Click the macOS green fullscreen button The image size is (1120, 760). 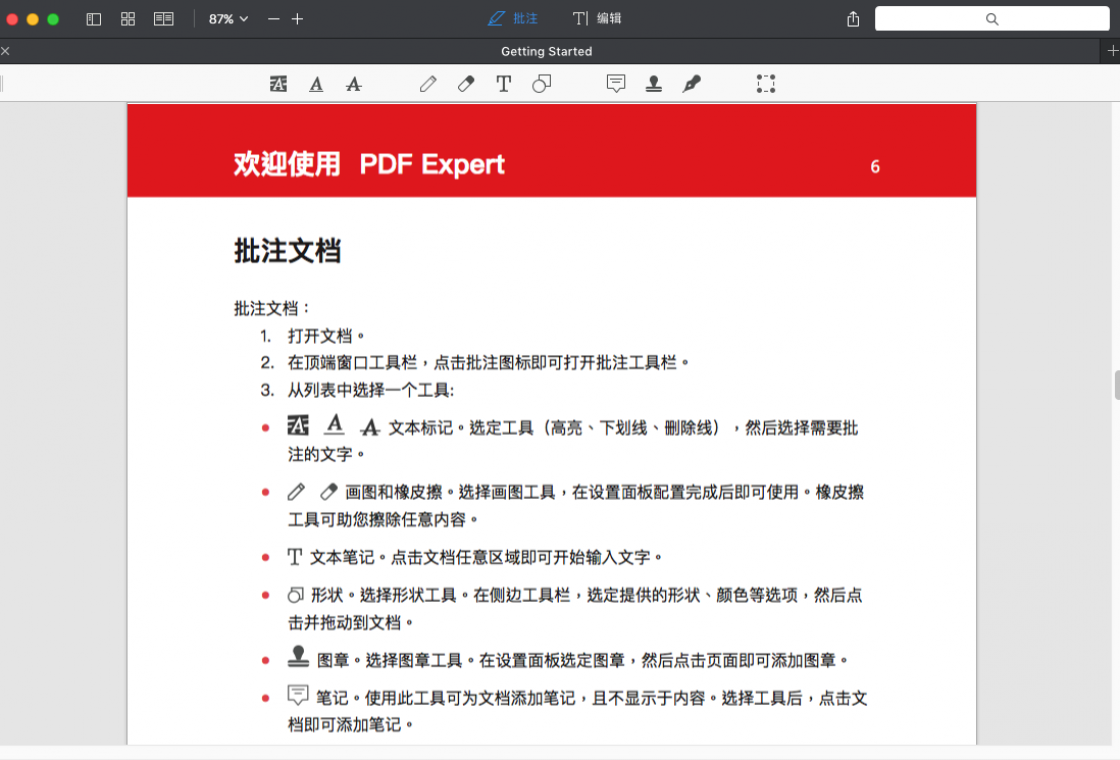point(53,19)
